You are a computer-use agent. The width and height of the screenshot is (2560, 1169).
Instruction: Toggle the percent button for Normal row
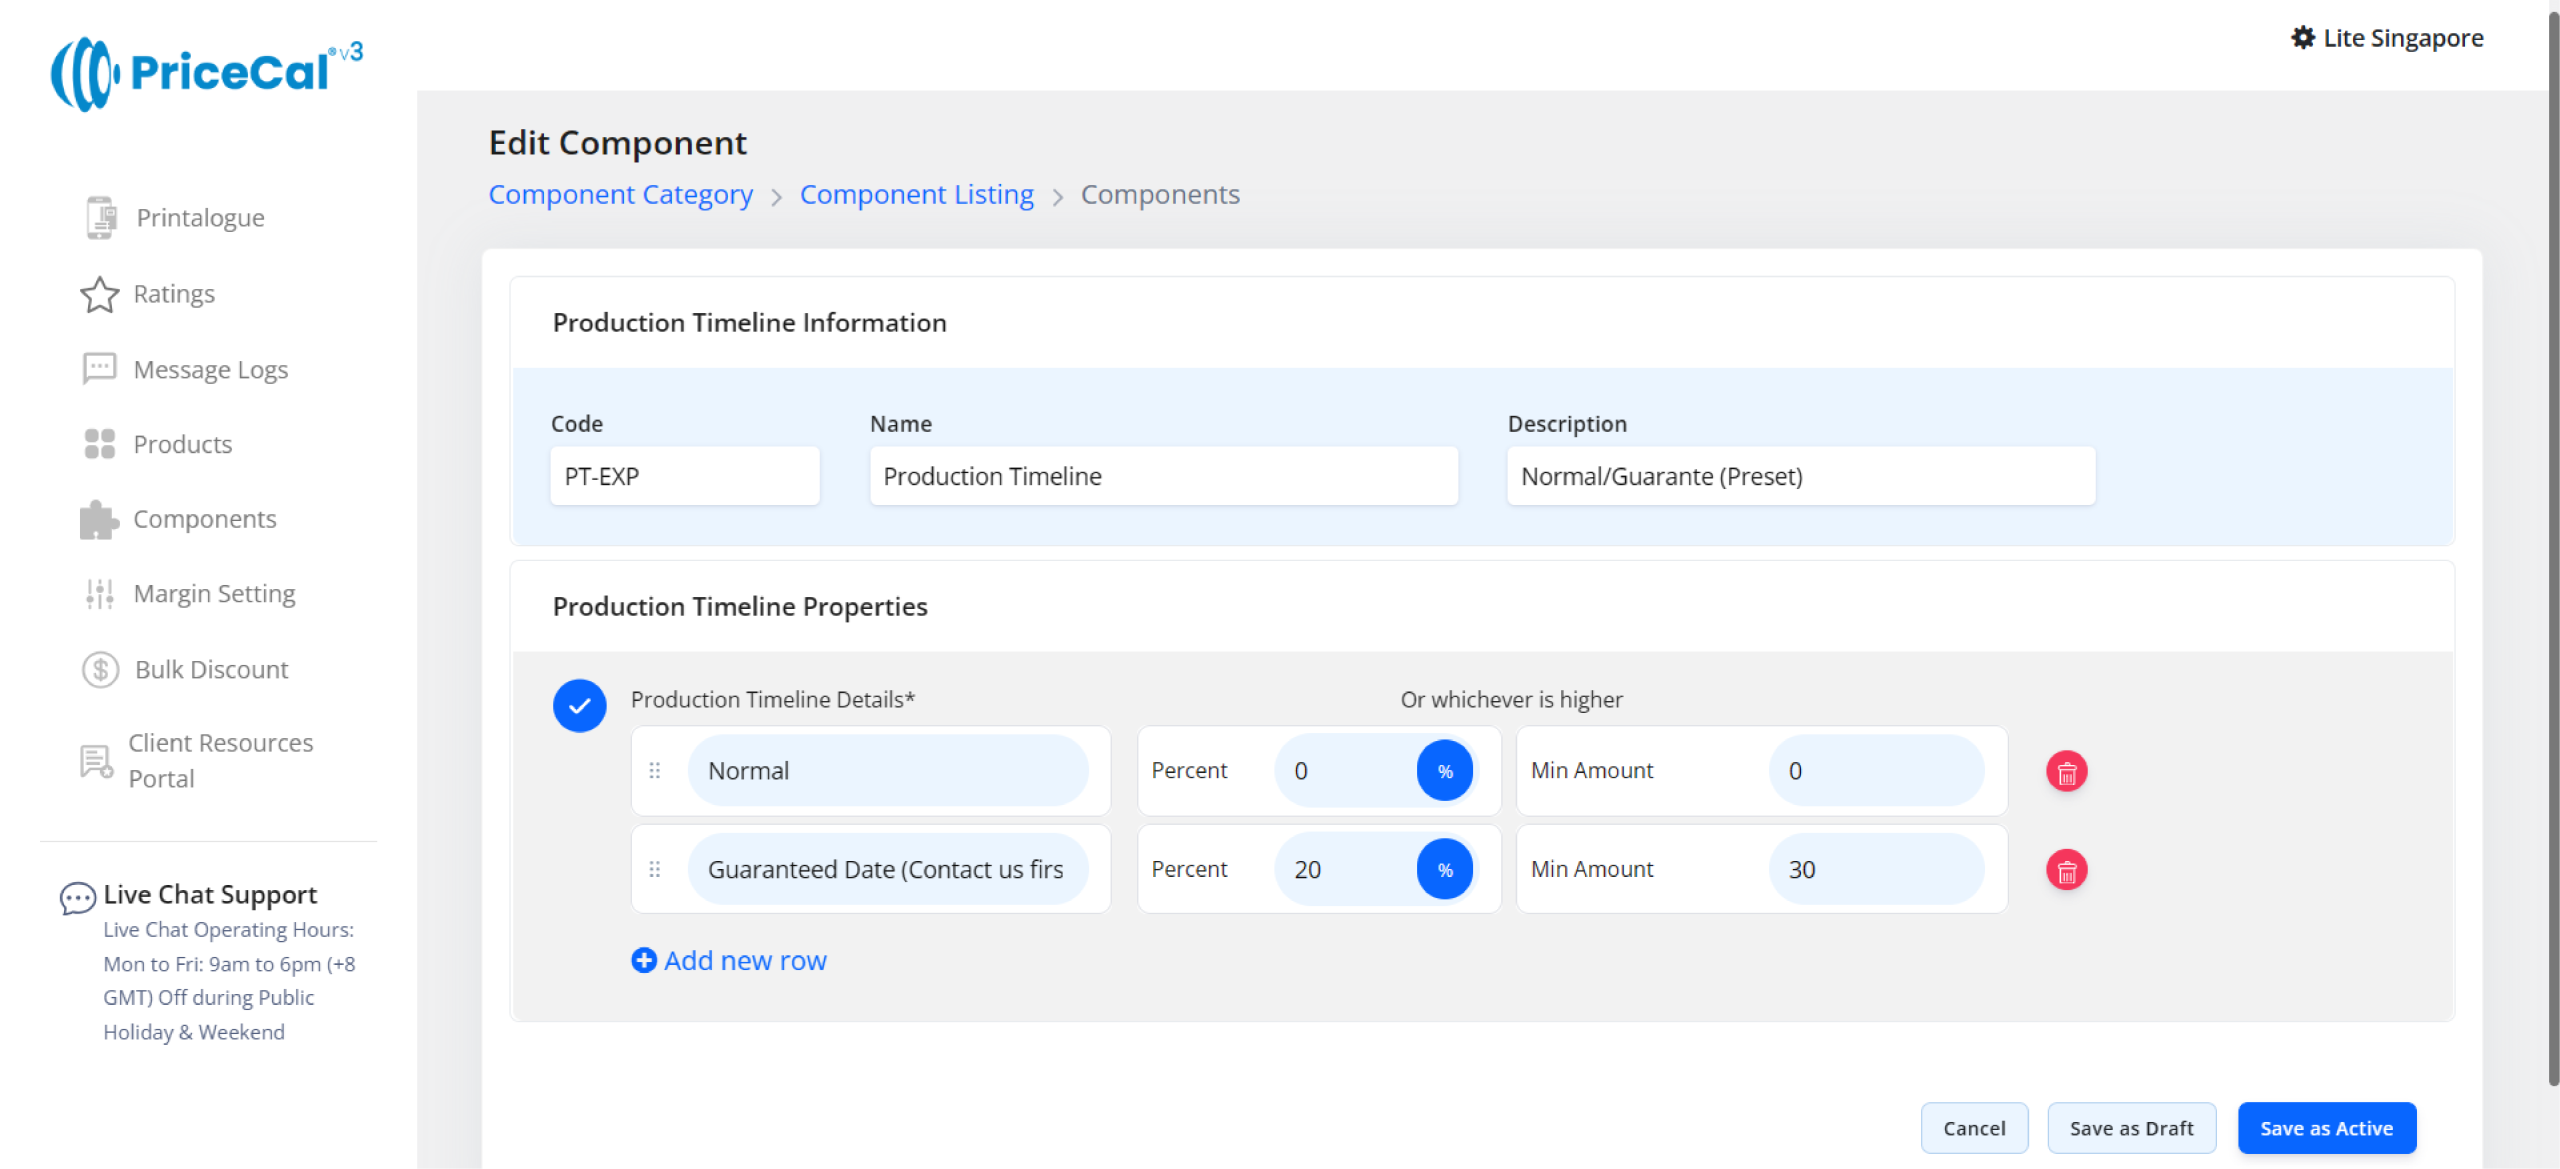pyautogui.click(x=1444, y=771)
